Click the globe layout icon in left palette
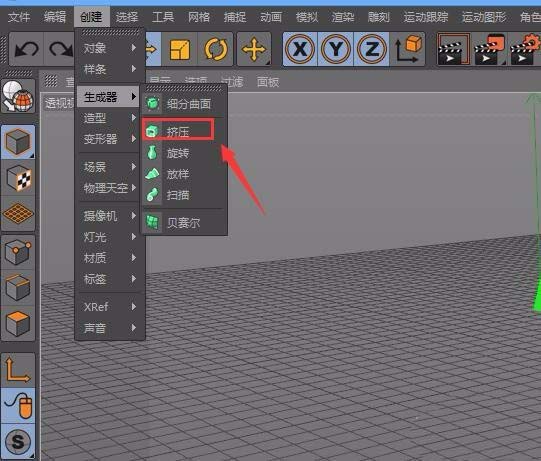 pos(18,96)
